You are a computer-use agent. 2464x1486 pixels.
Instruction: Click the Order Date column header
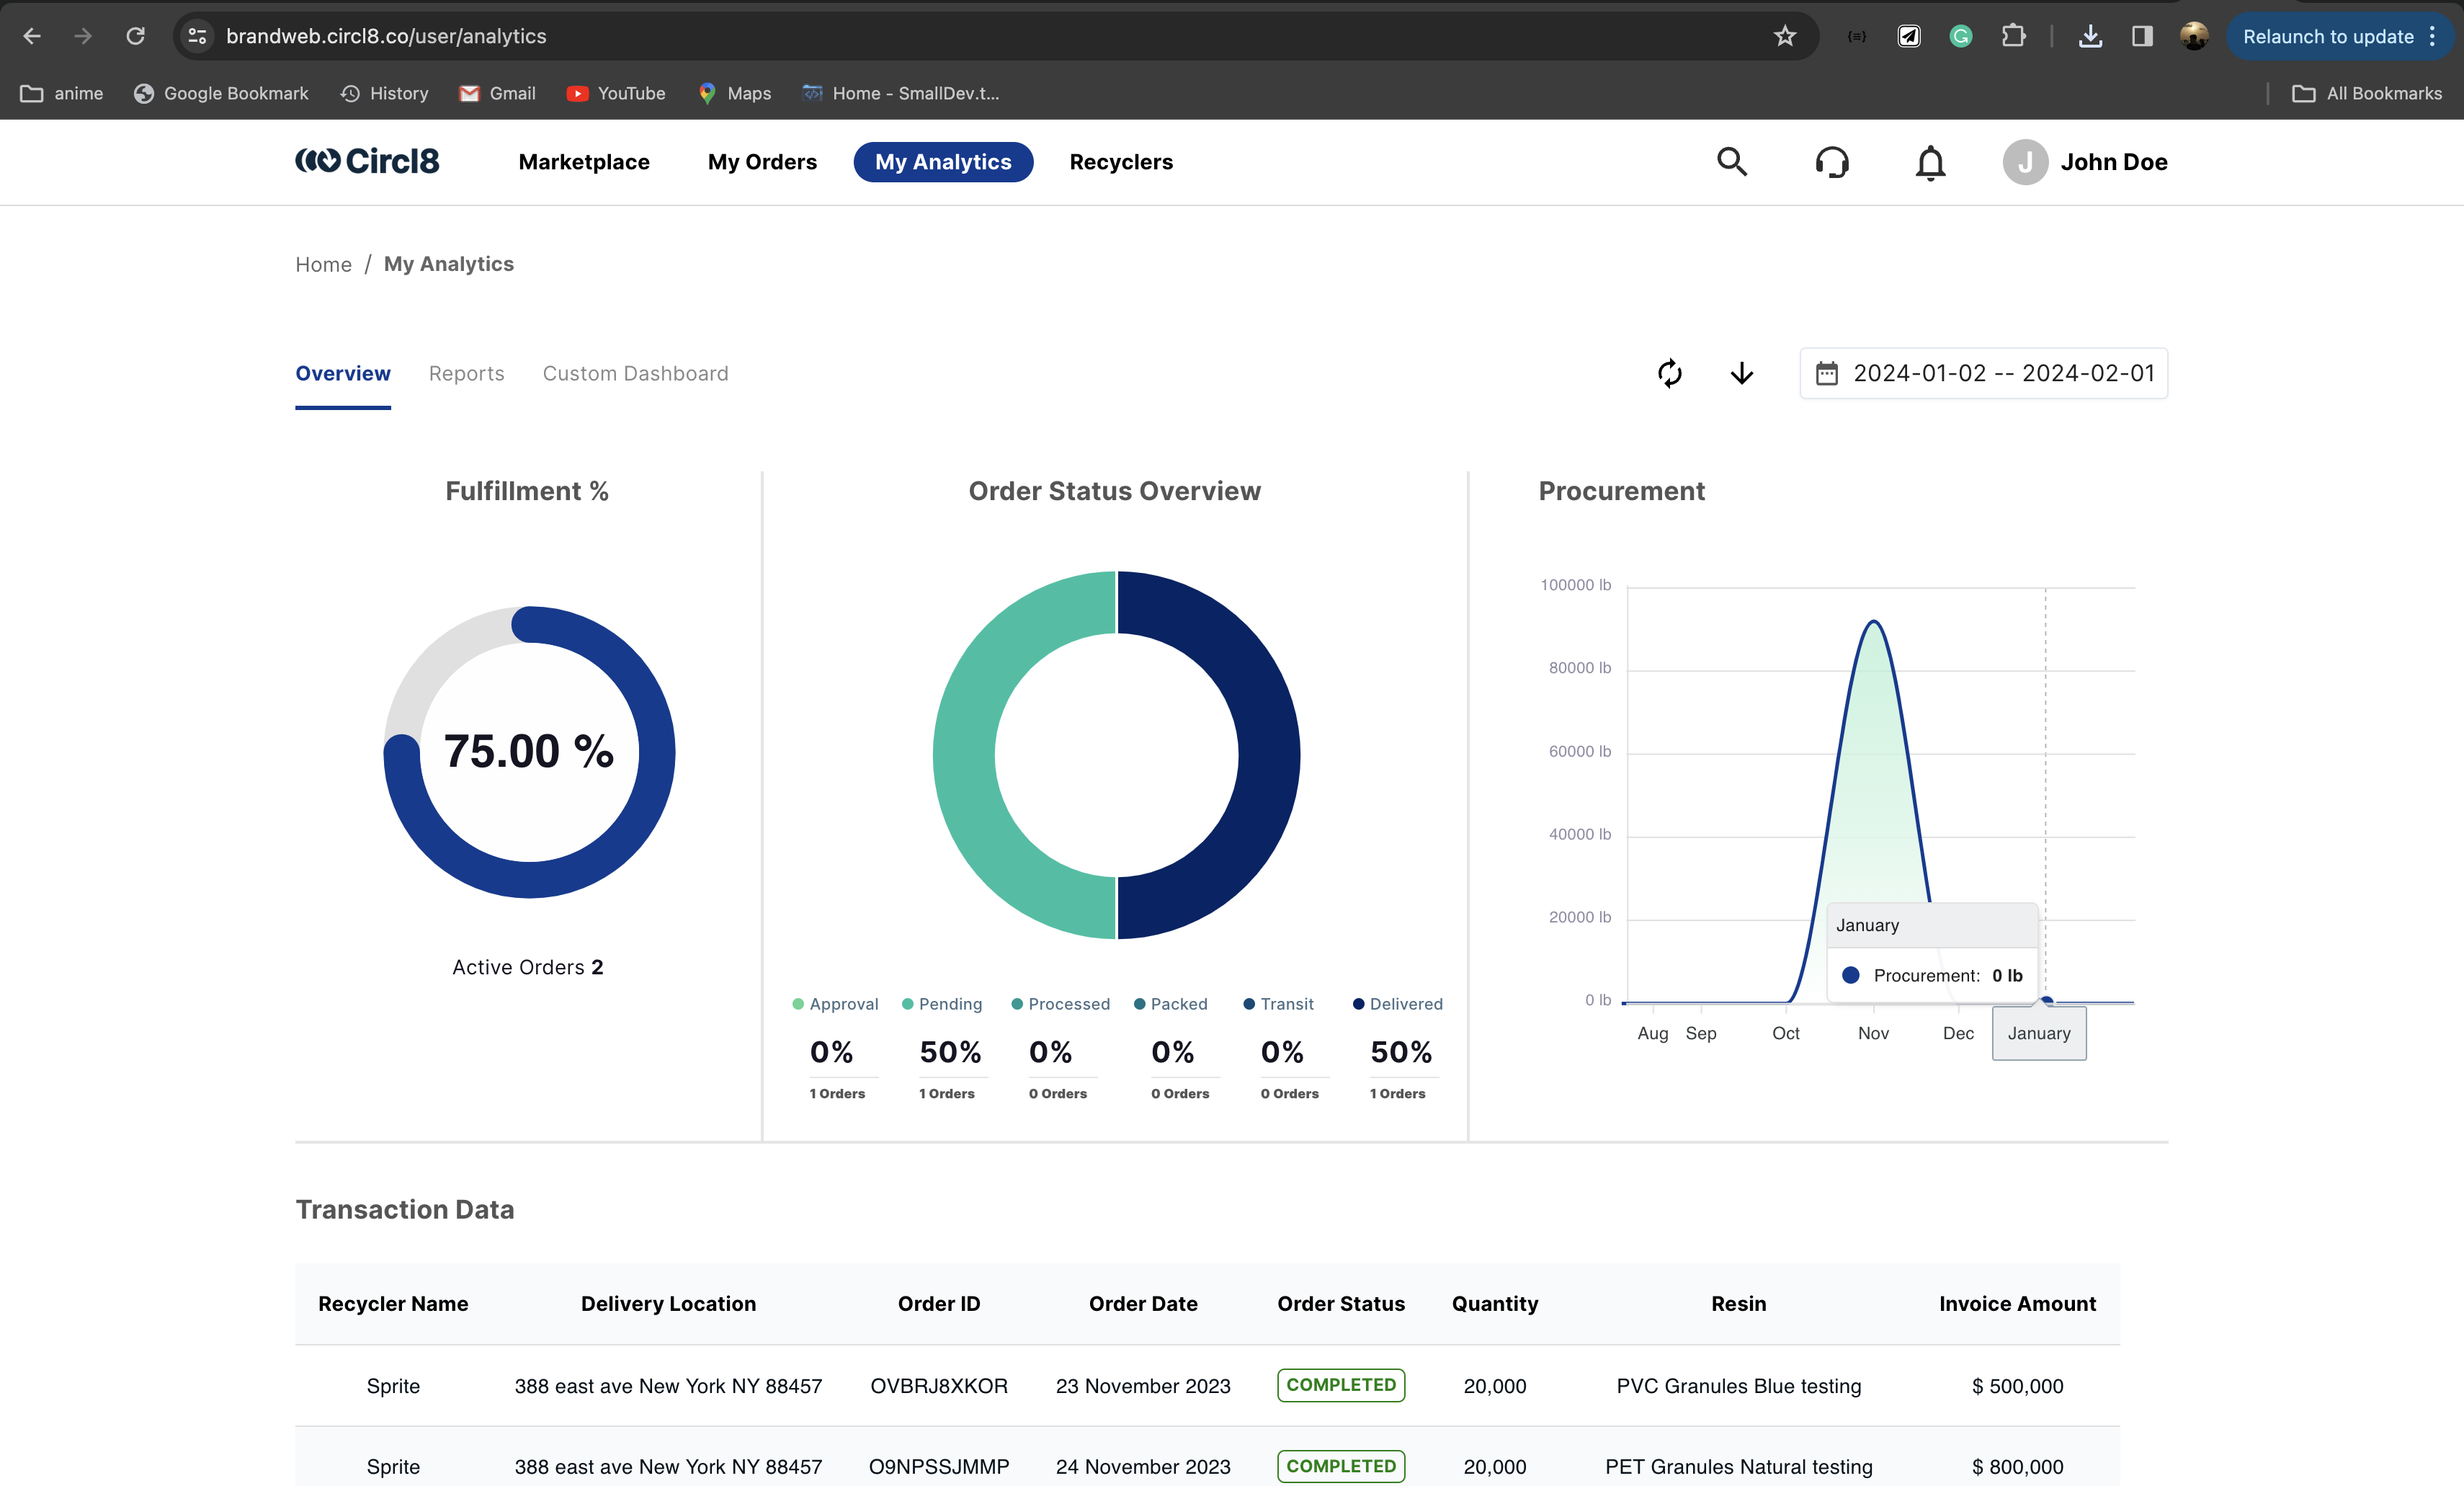coord(1143,1303)
